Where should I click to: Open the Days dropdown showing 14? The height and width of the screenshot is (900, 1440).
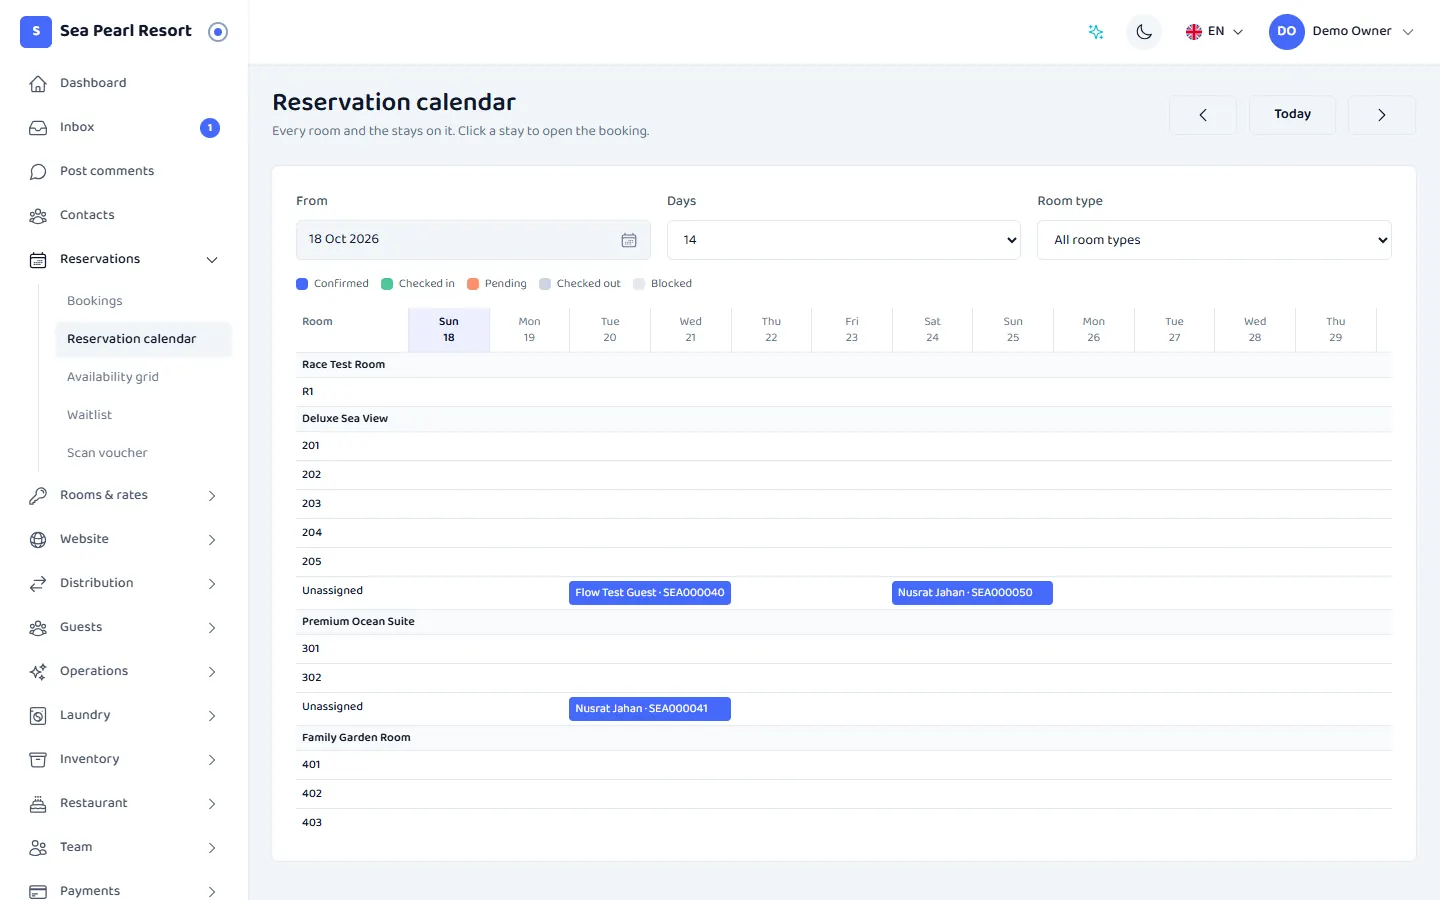pyautogui.click(x=844, y=240)
